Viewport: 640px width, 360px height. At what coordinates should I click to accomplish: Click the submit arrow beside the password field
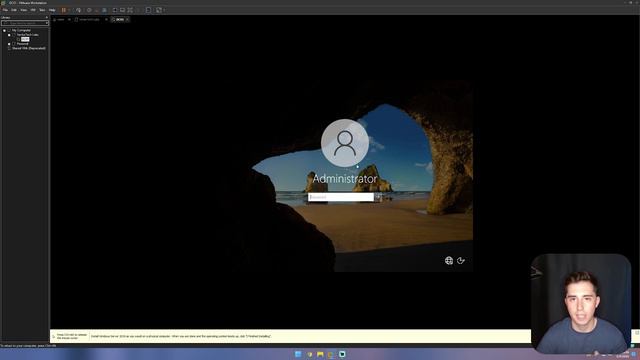coord(378,197)
